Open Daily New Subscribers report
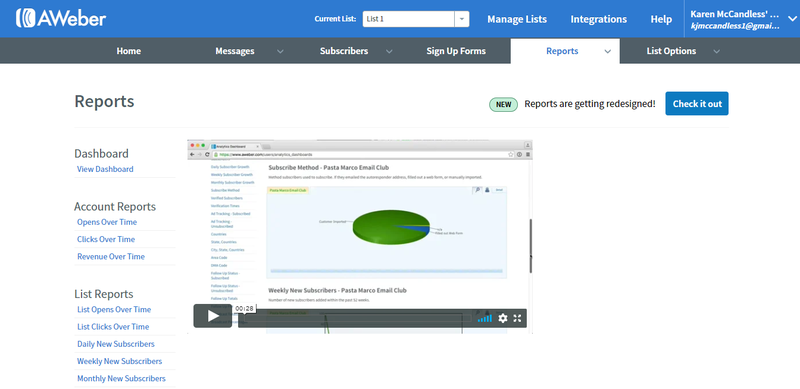This screenshot has height=389, width=800. pos(116,344)
